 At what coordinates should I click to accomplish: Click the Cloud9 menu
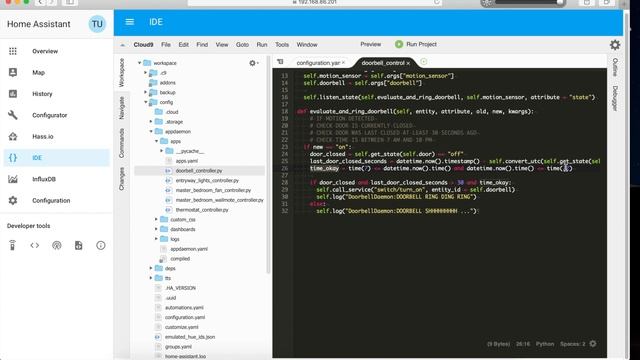point(143,44)
